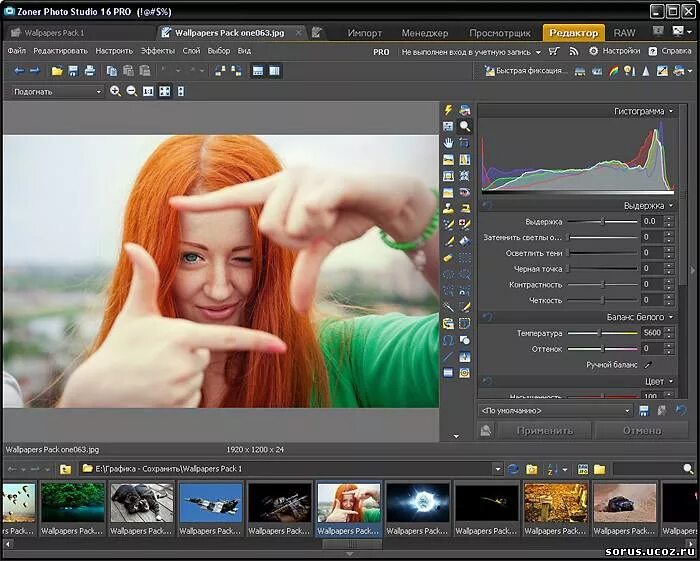
Task: Switch to the Менеджер tab
Action: point(424,33)
